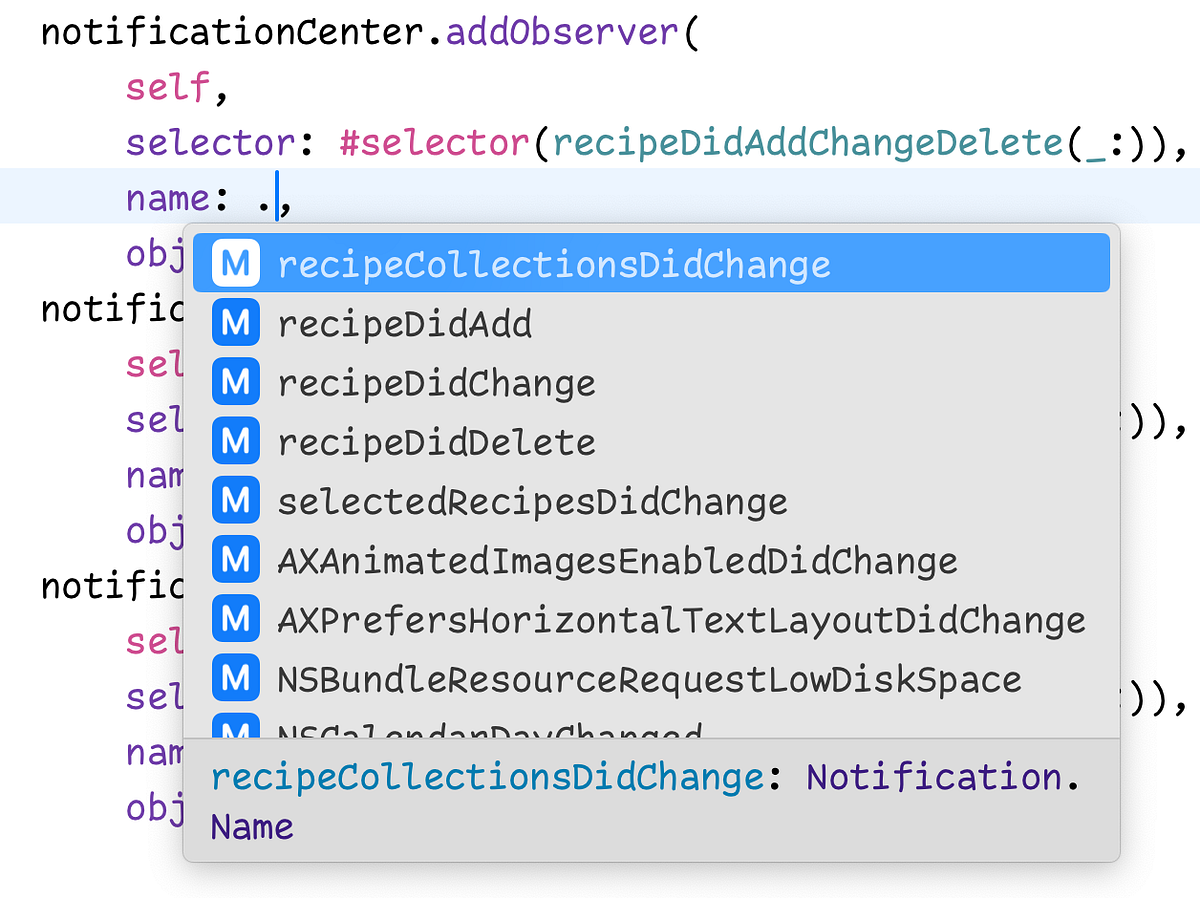Select the recipeDidDelete completion suggestion
This screenshot has height=898, width=1200.
(434, 440)
